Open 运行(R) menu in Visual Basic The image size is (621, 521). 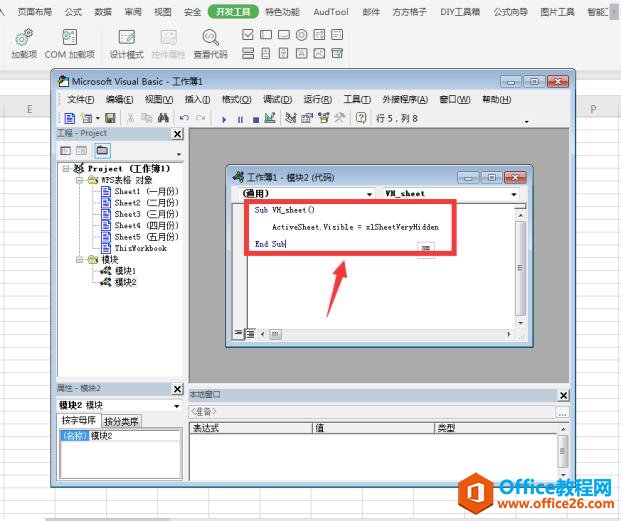pyautogui.click(x=318, y=99)
